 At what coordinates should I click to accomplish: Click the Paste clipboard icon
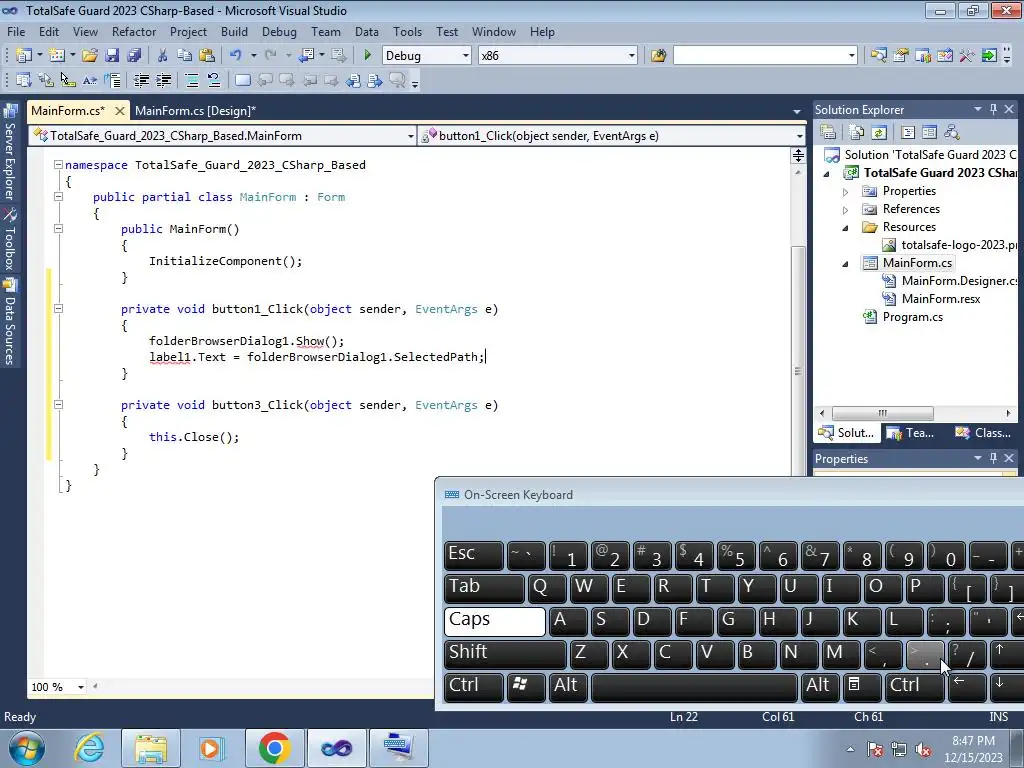(x=207, y=56)
